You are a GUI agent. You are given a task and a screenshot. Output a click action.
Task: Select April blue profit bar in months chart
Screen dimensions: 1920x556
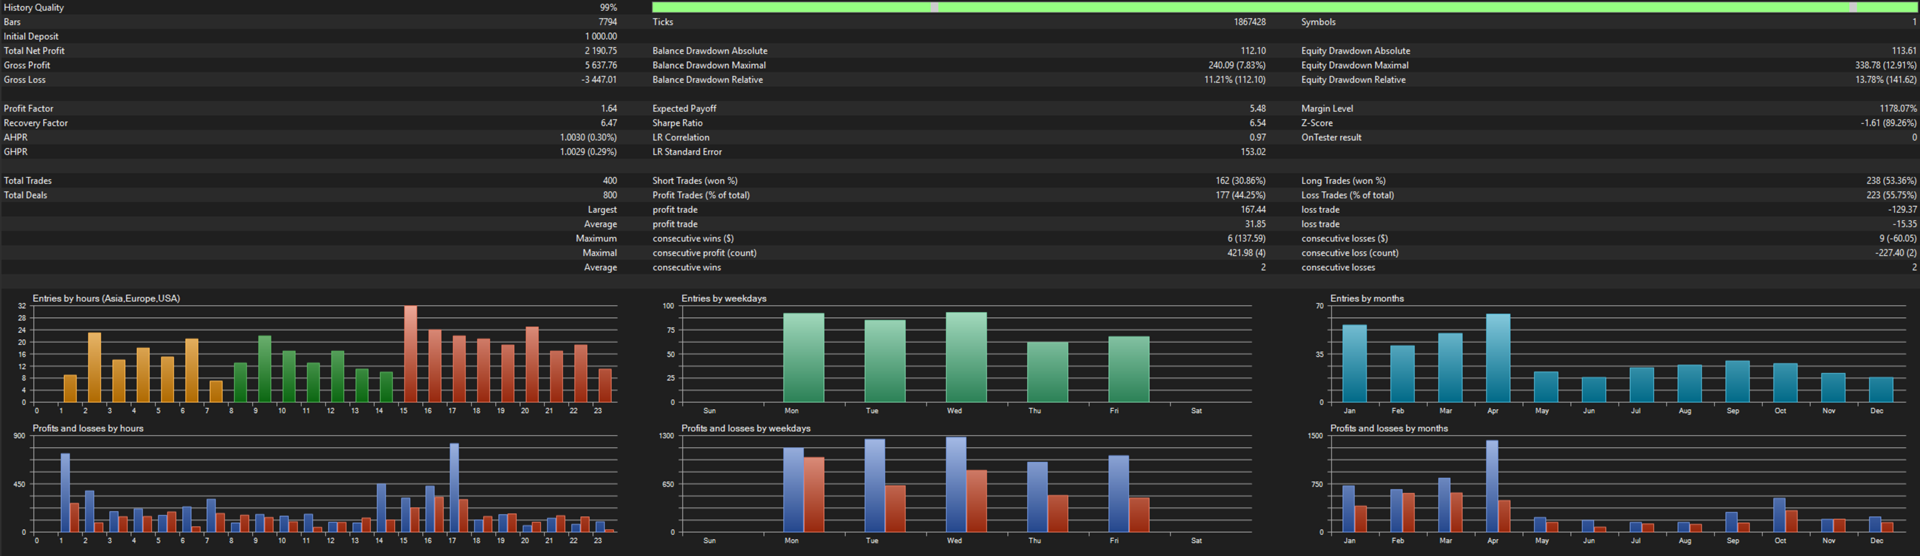coord(1492,486)
